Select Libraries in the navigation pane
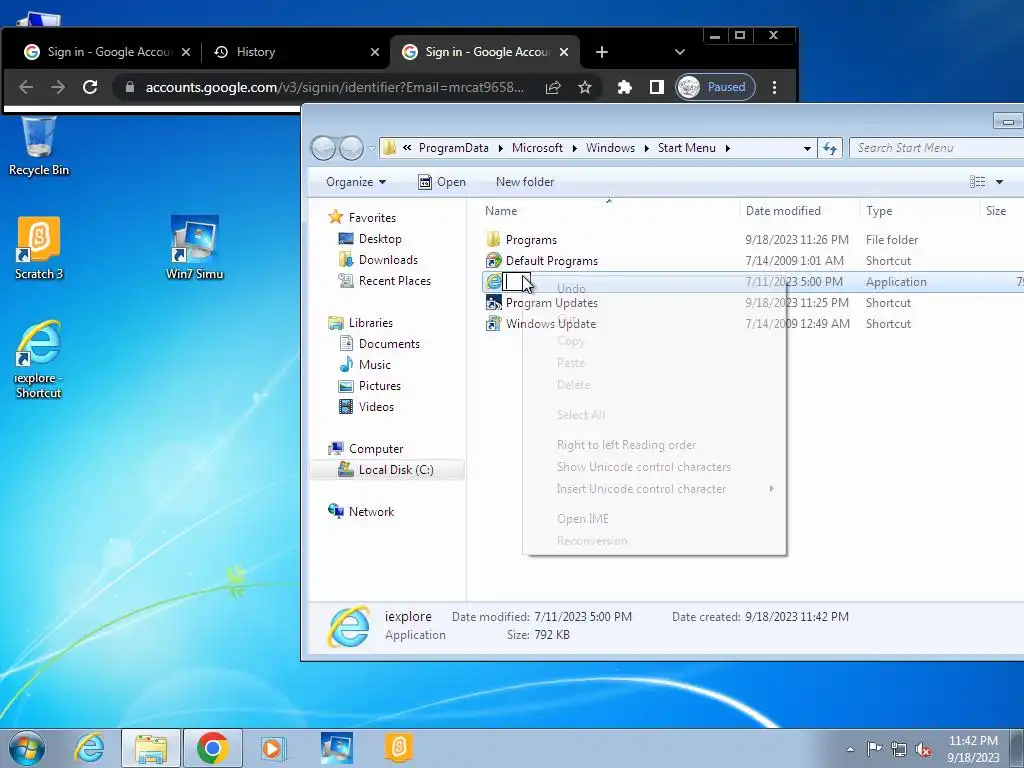 [x=361, y=323]
